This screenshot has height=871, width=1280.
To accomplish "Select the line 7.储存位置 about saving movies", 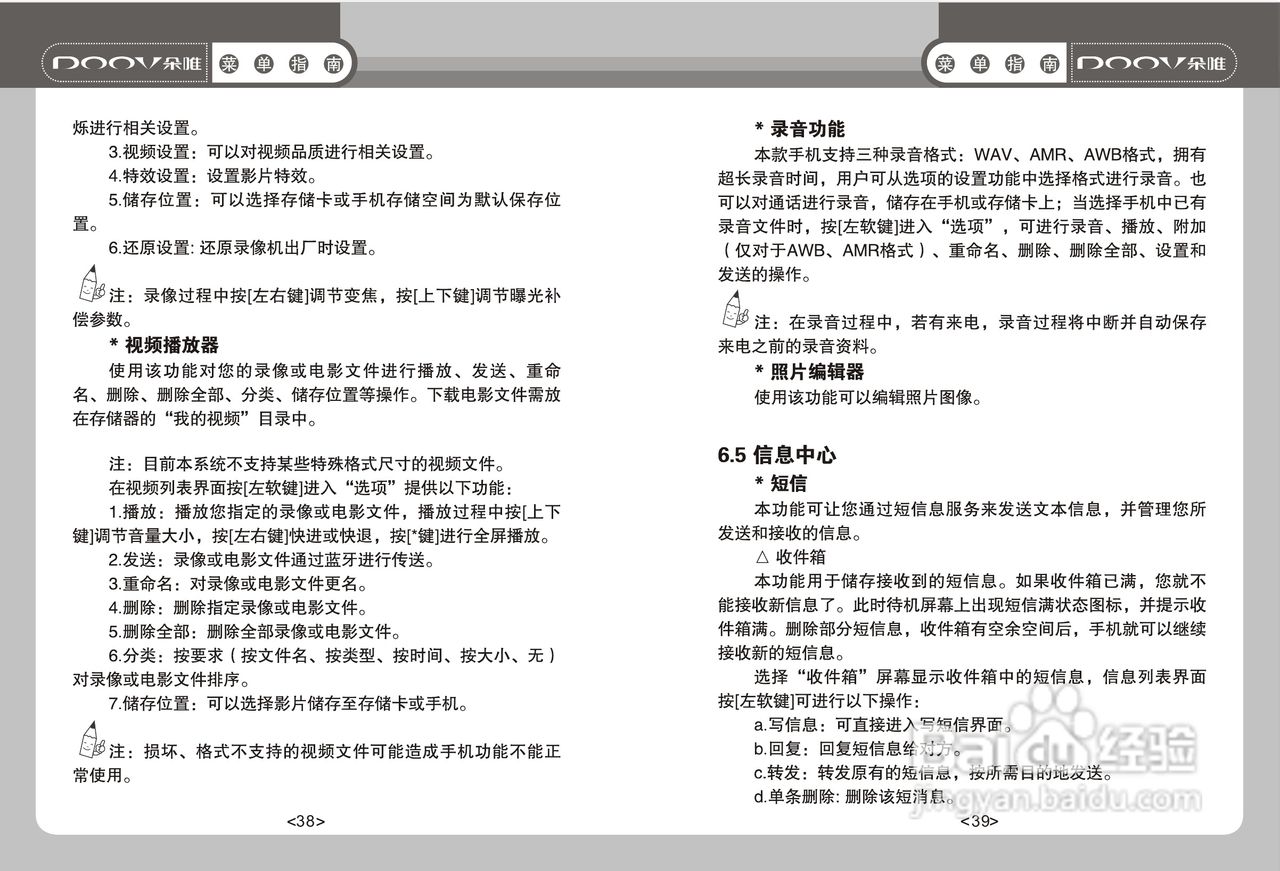I will [288, 703].
